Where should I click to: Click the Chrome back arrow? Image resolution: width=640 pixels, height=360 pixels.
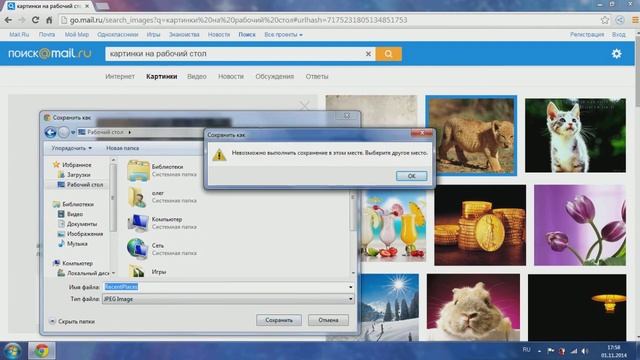point(9,20)
